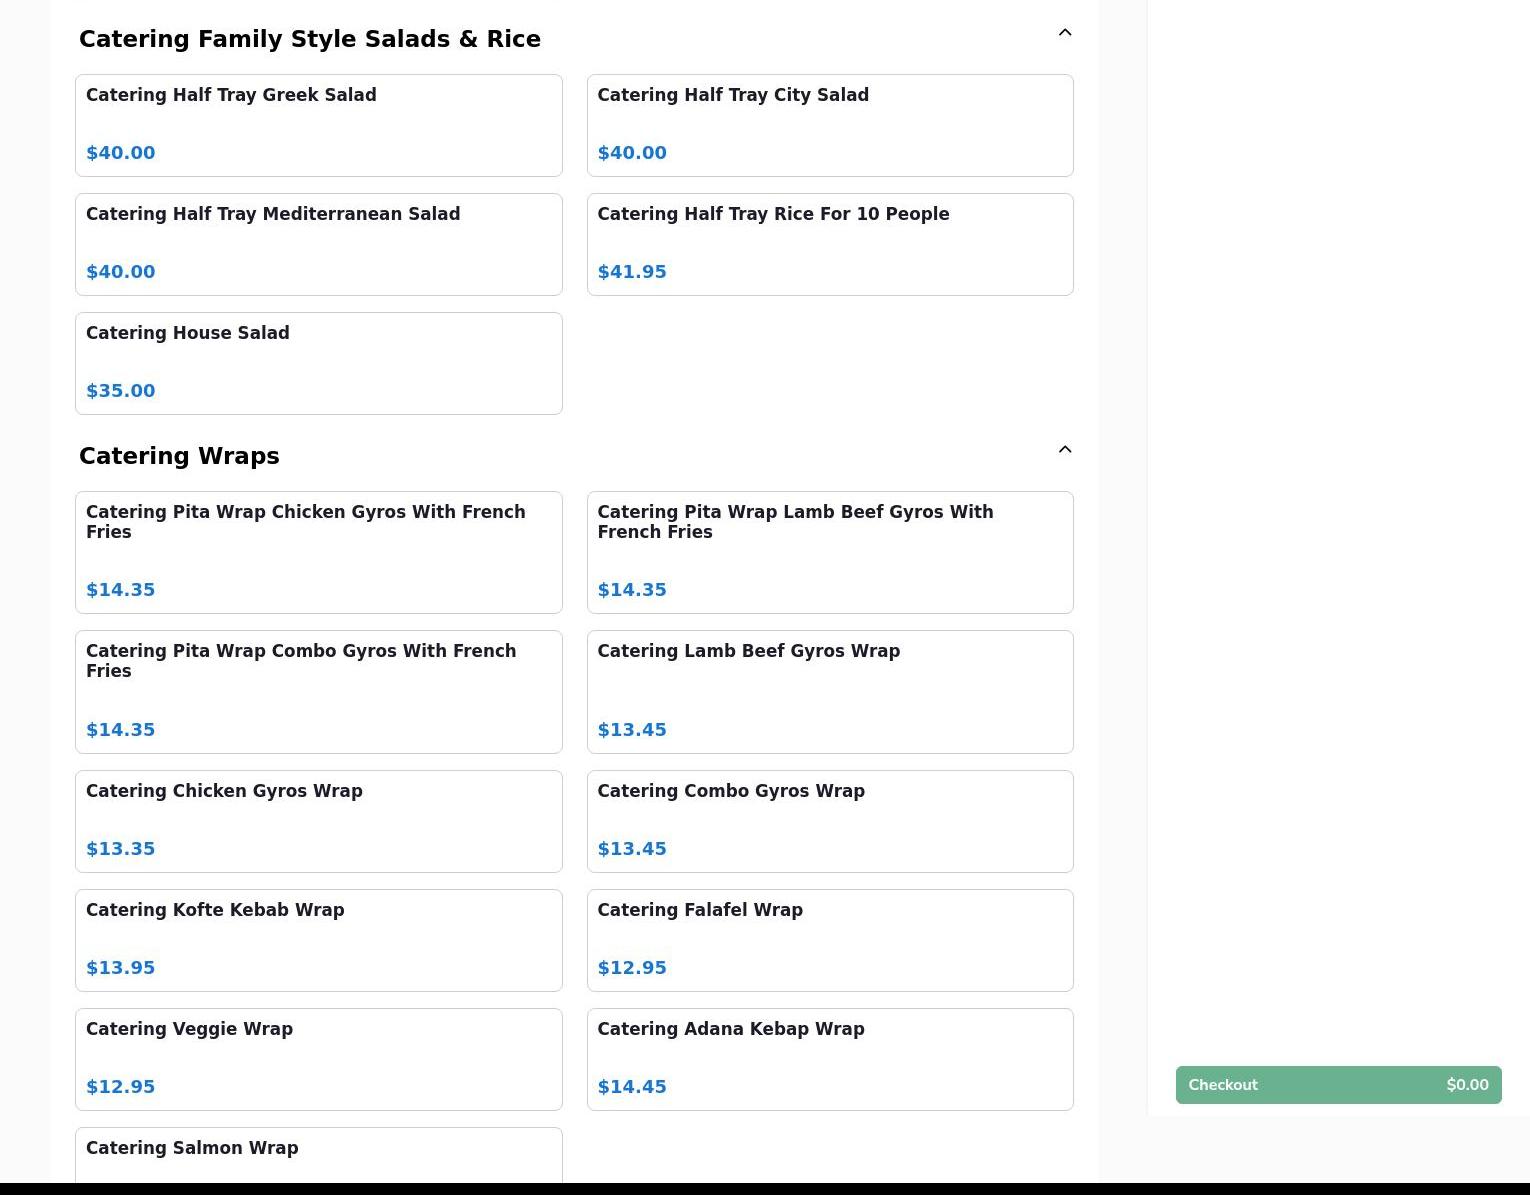Open the Catering House Salad item
This screenshot has width=1530, height=1195.
tap(318, 363)
